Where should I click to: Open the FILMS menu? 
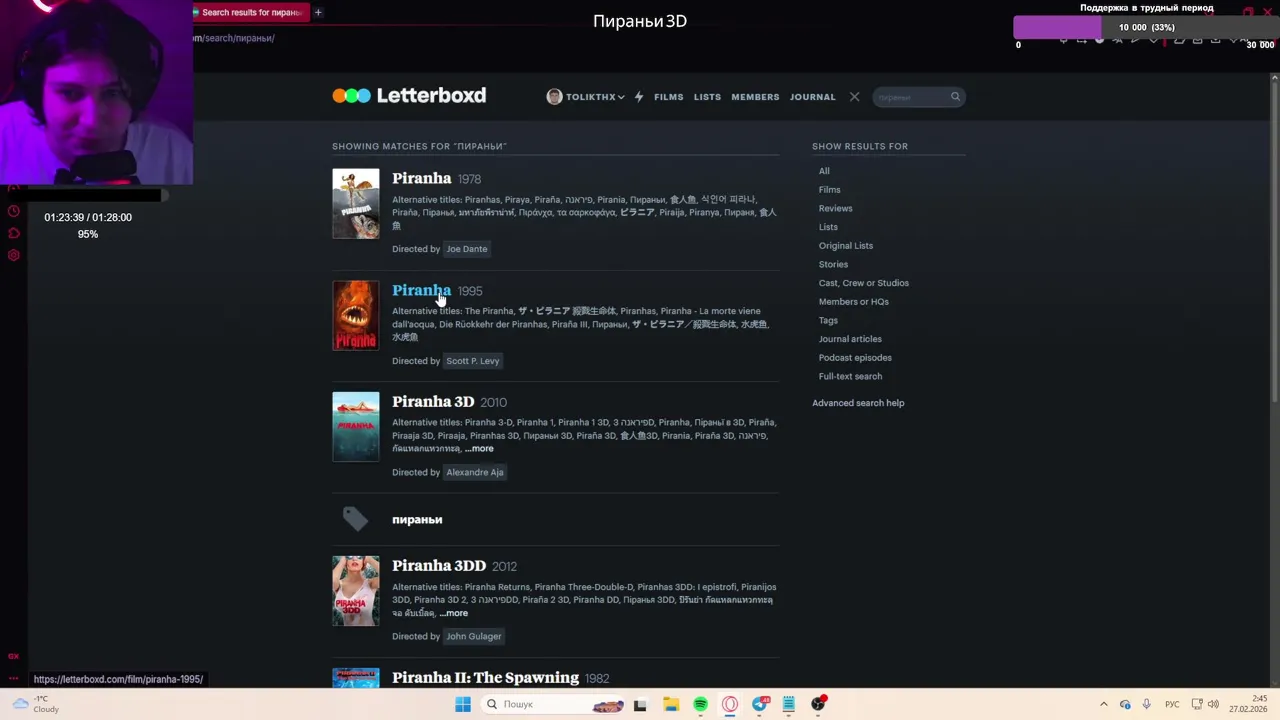pyautogui.click(x=669, y=97)
